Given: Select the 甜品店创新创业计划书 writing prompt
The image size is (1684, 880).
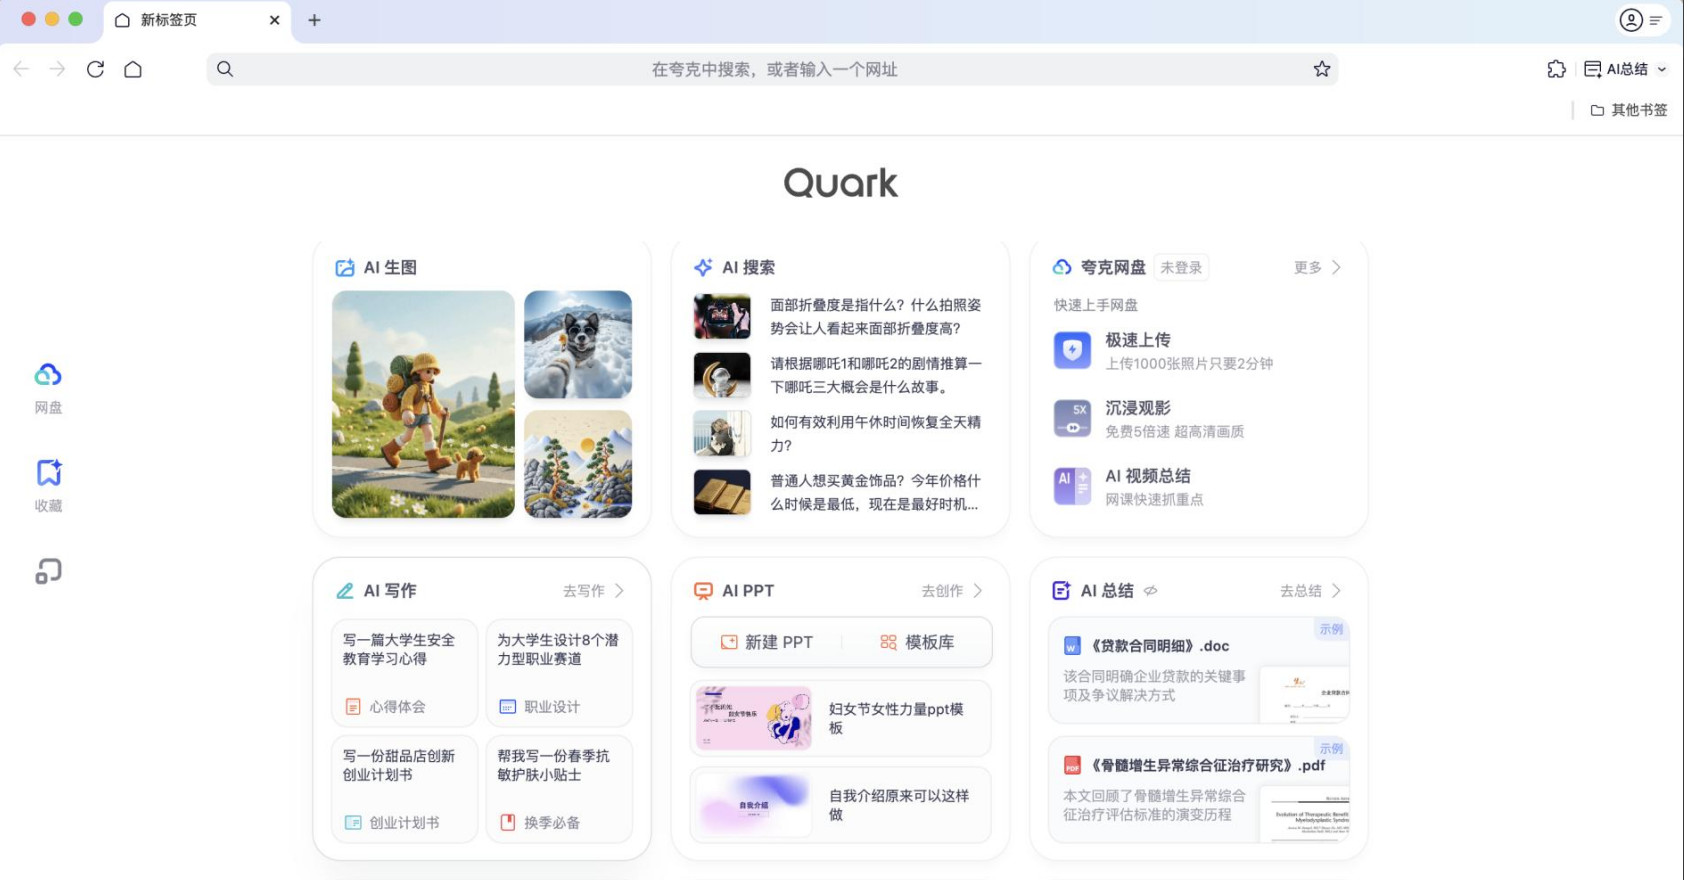Looking at the screenshot, I should click(405, 789).
